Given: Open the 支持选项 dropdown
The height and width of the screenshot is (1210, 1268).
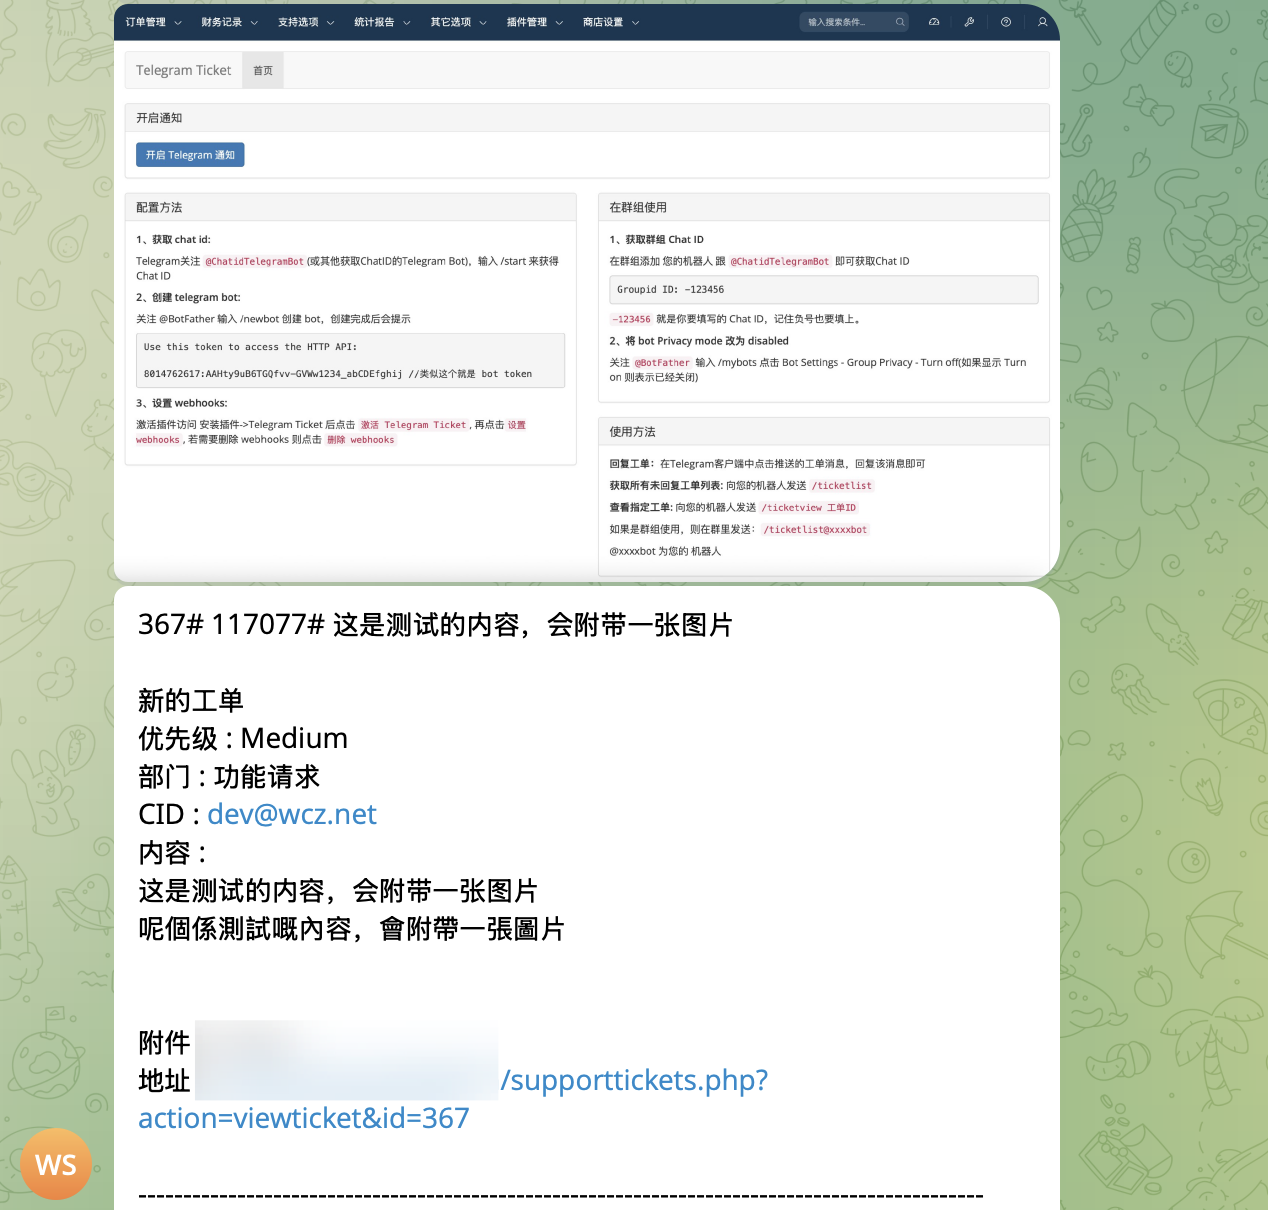Looking at the screenshot, I should pos(305,22).
